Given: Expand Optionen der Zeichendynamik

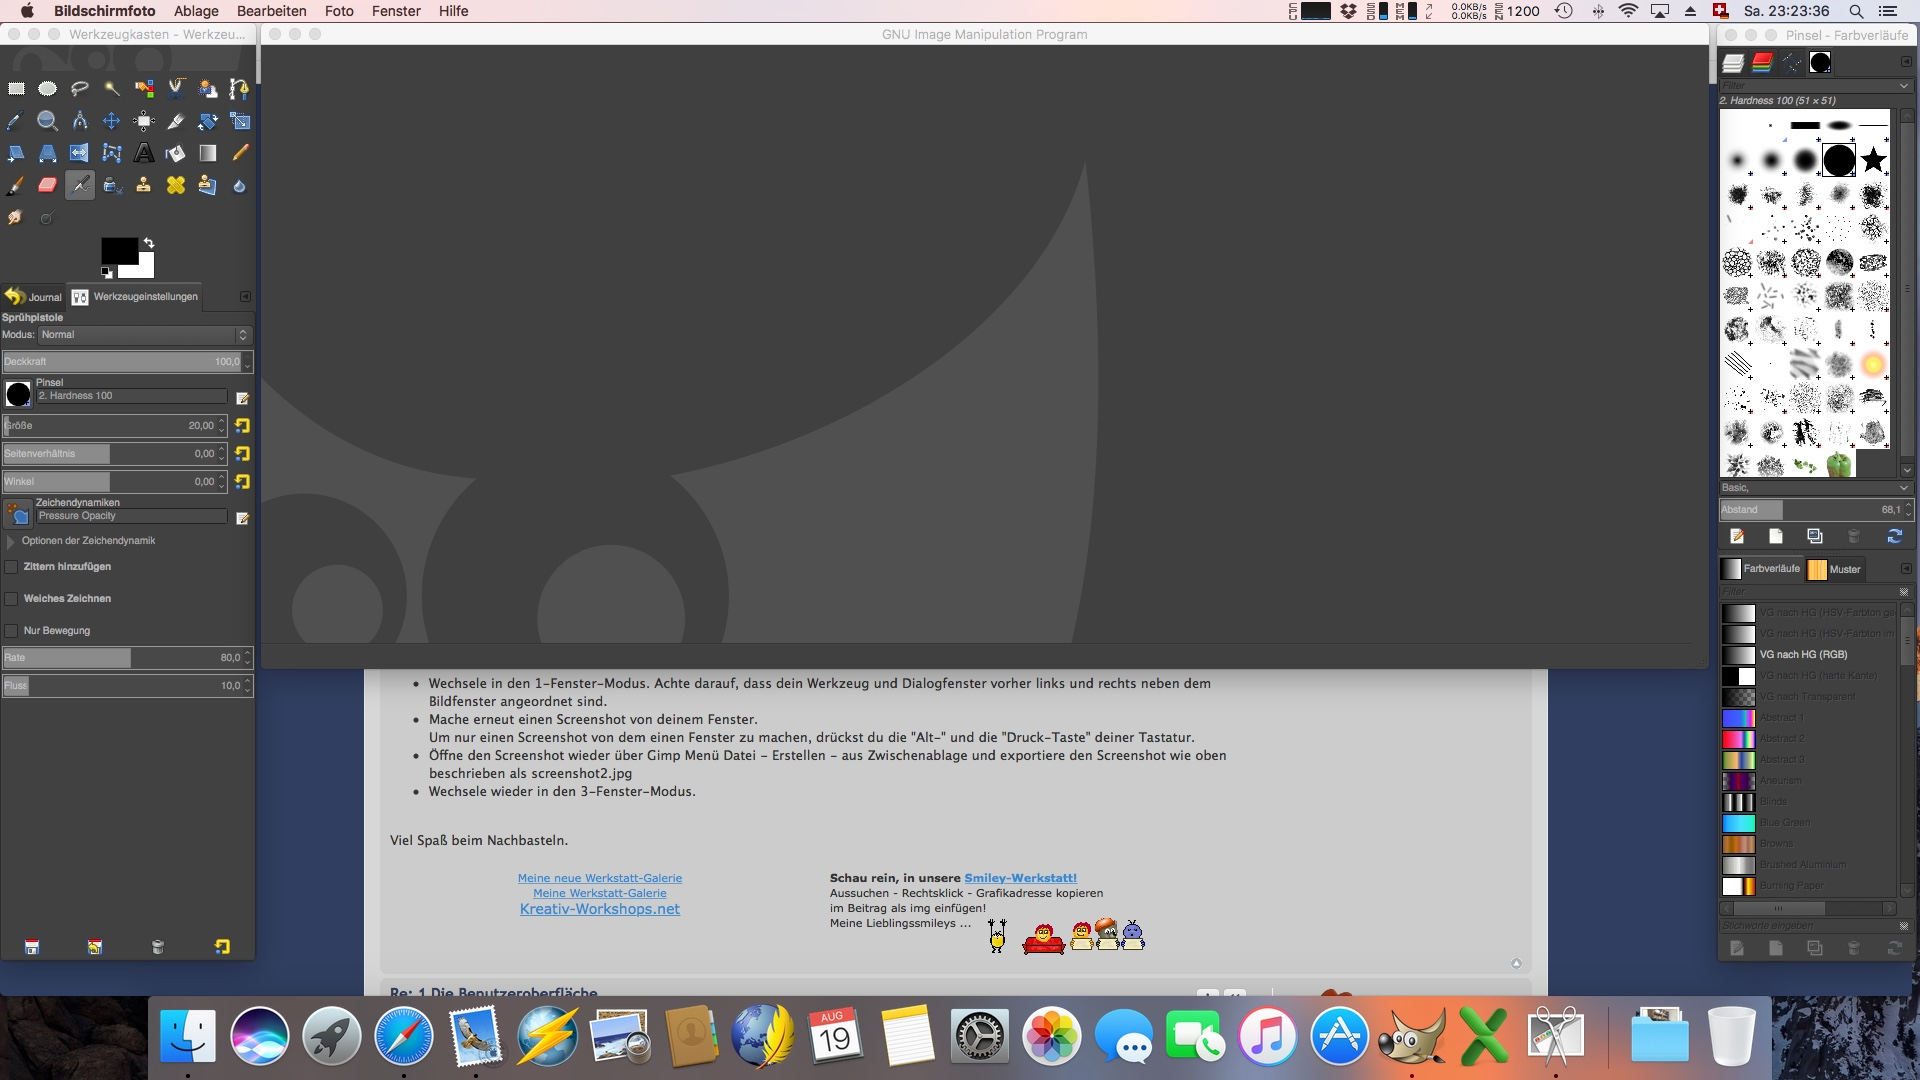Looking at the screenshot, I should pyautogui.click(x=11, y=541).
